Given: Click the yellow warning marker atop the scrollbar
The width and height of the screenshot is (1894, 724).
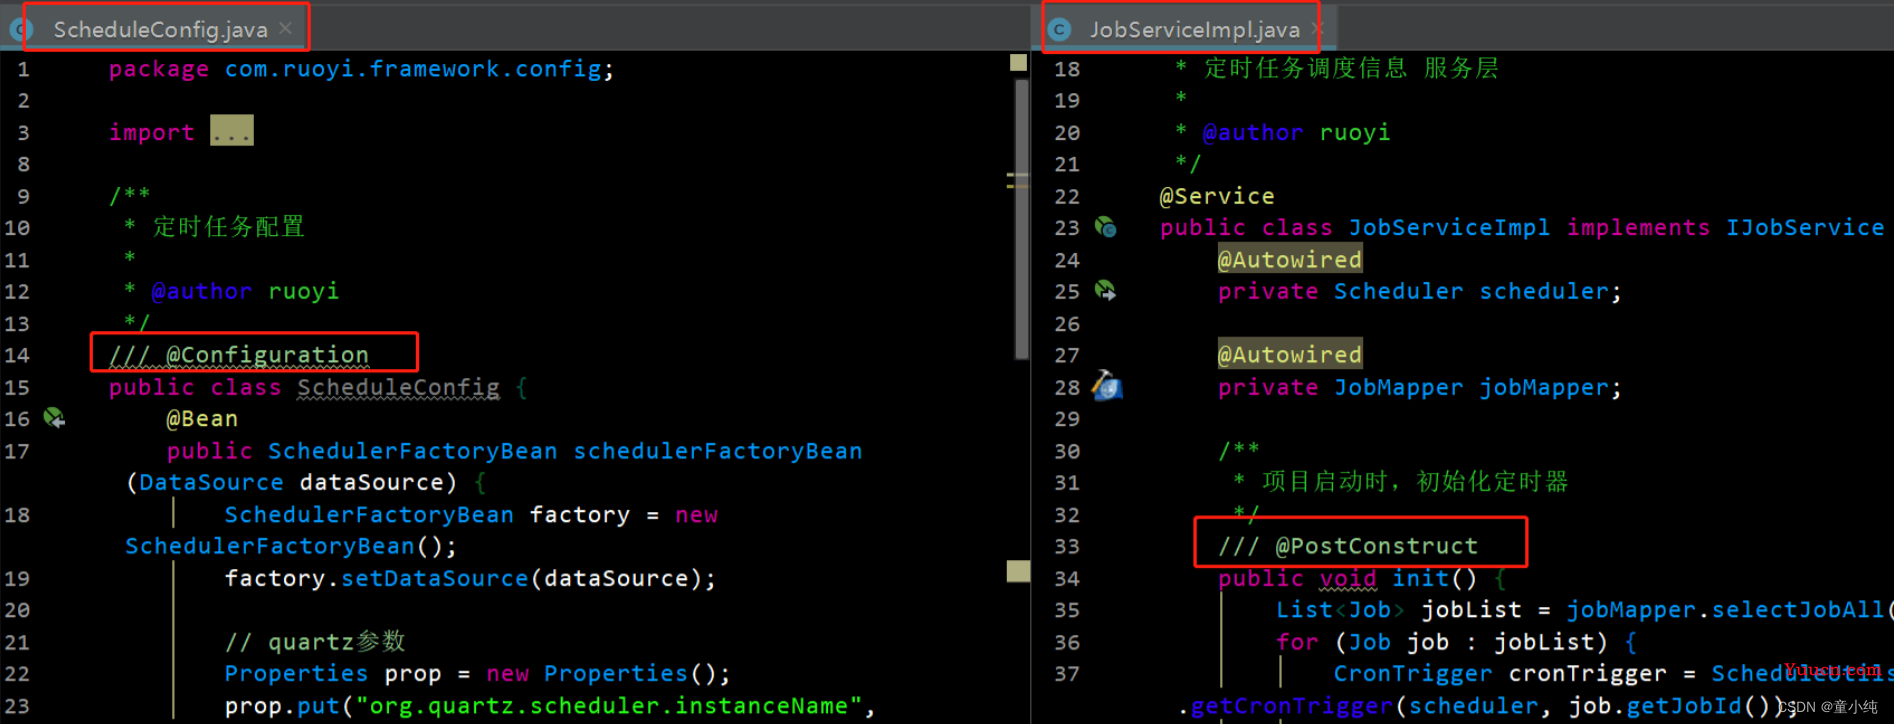Looking at the screenshot, I should point(1018,62).
